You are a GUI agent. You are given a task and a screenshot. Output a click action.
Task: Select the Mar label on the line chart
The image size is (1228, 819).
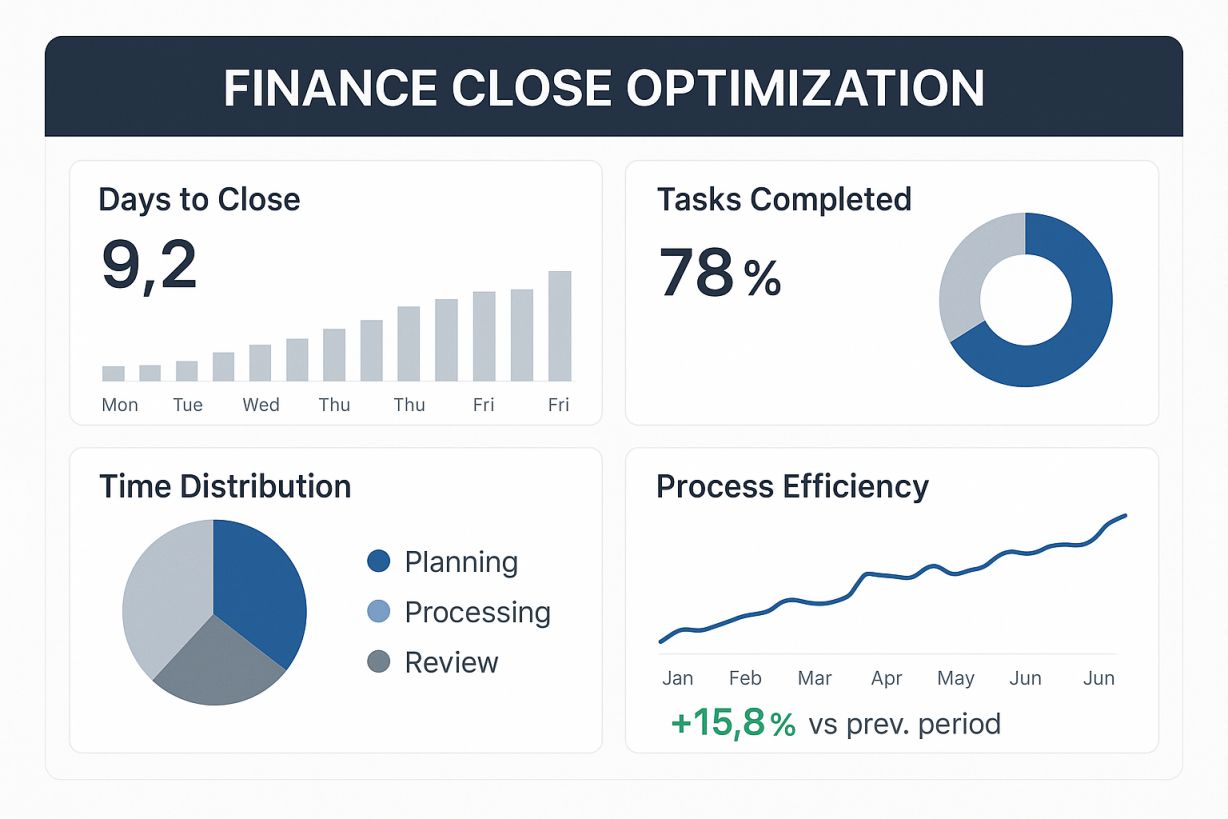pos(815,679)
